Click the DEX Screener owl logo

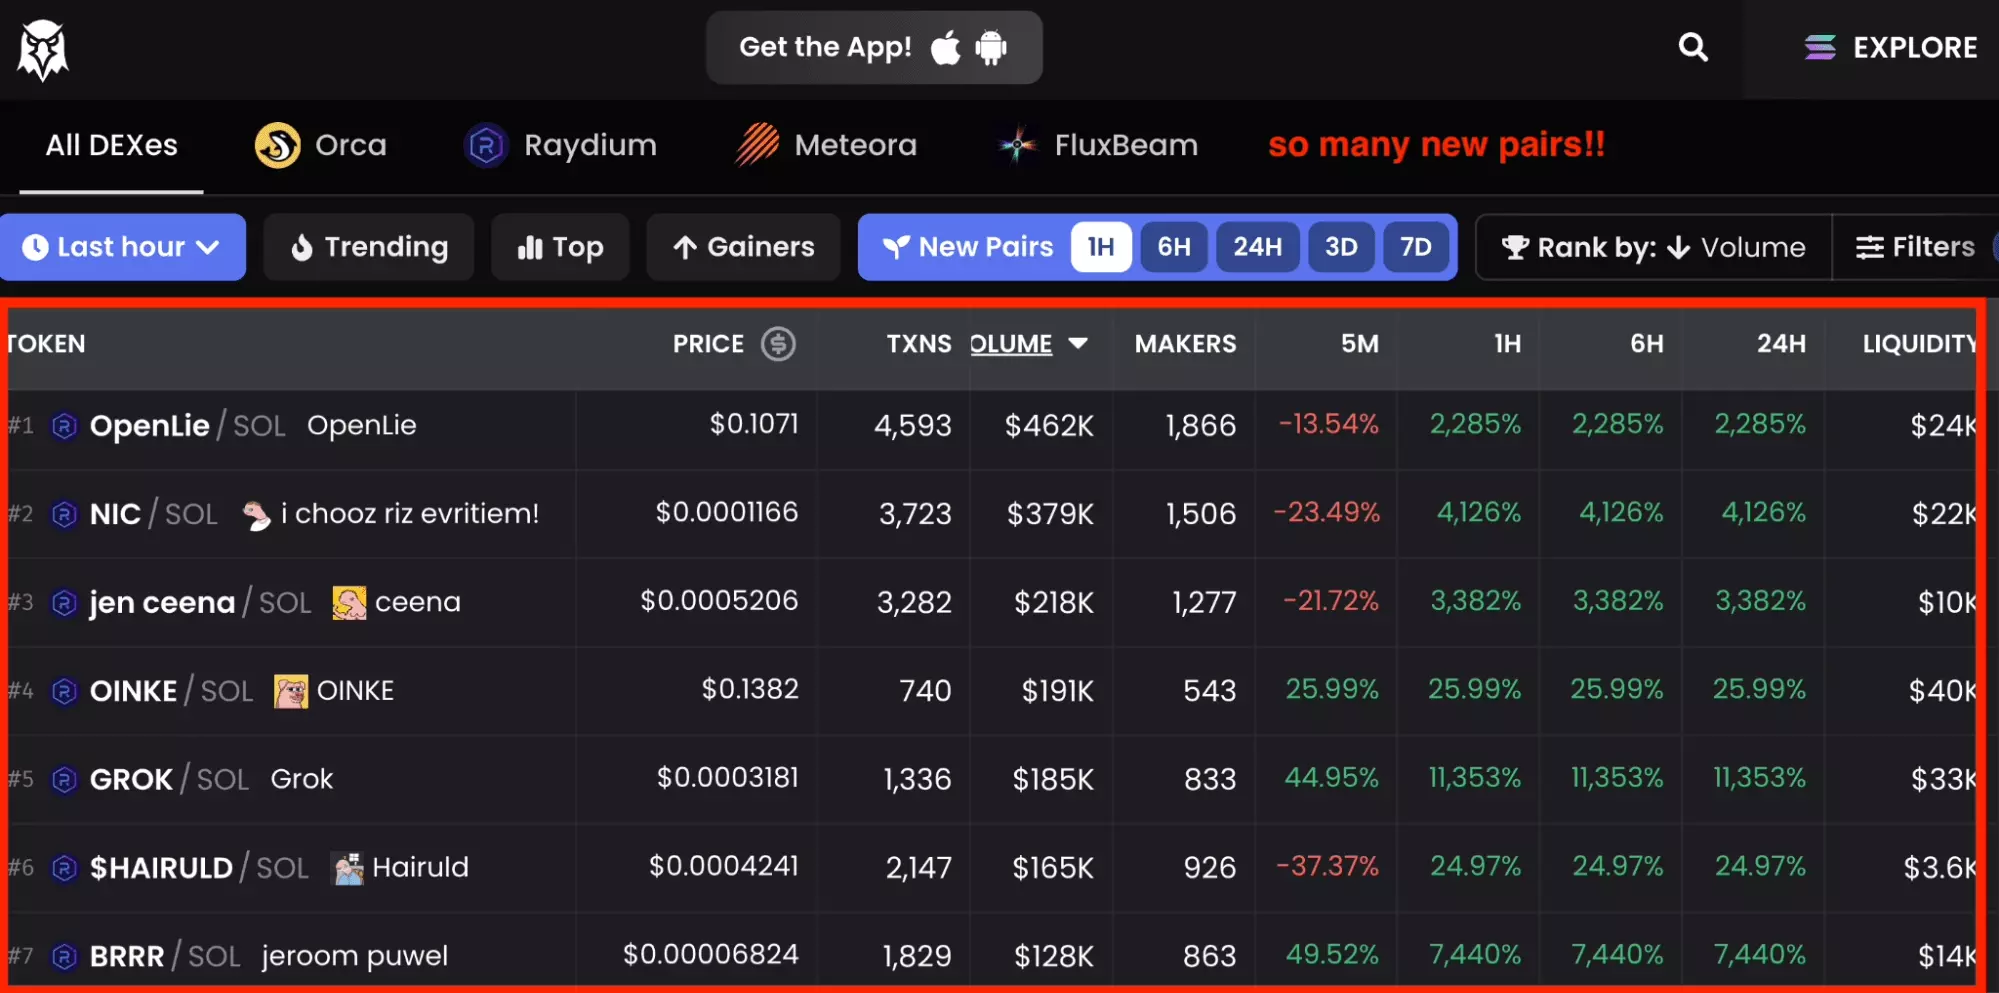pyautogui.click(x=43, y=50)
